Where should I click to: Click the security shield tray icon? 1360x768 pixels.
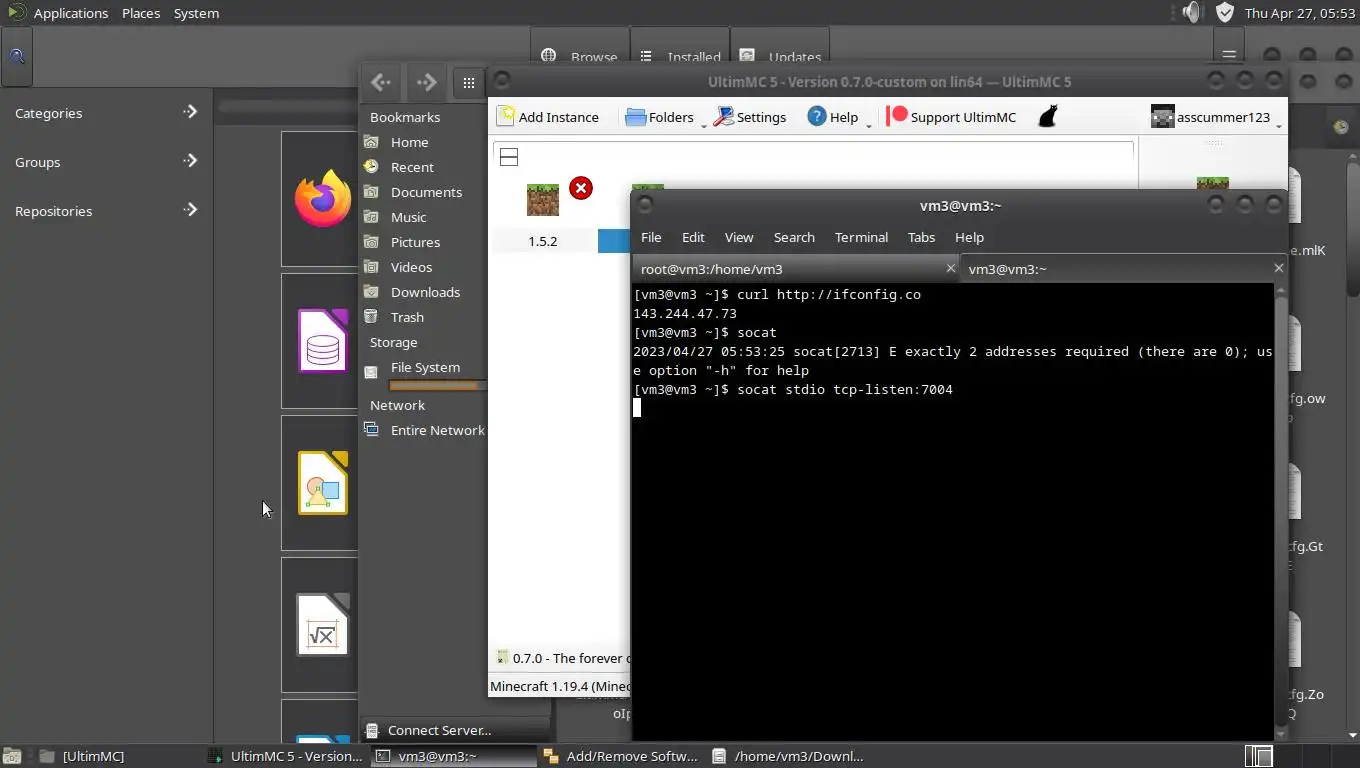tap(1225, 13)
